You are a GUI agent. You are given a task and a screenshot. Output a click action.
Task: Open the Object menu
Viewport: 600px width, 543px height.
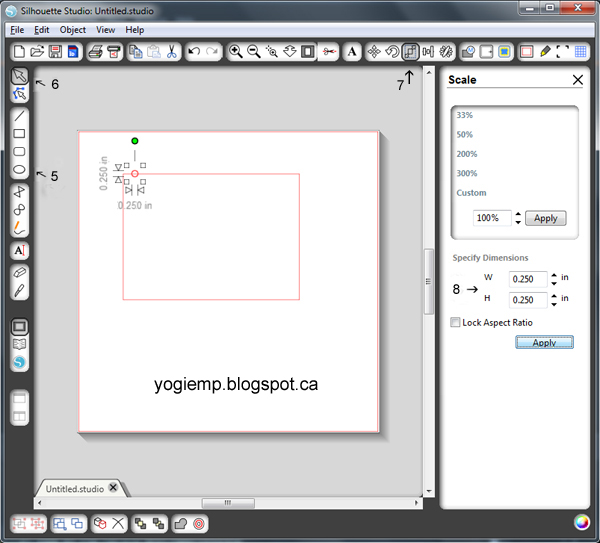(72, 30)
